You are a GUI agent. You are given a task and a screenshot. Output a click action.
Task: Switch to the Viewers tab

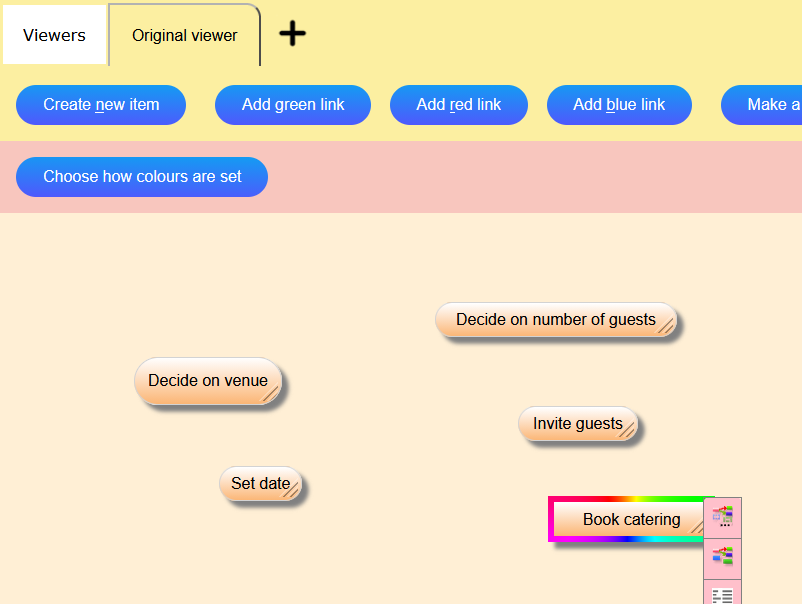click(x=54, y=35)
